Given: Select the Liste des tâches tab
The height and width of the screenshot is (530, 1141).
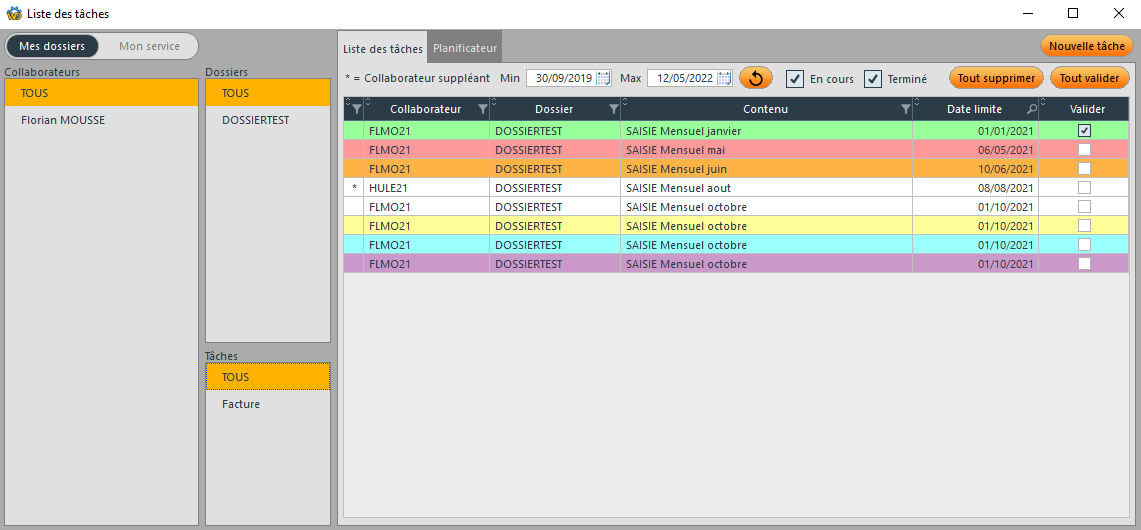Looking at the screenshot, I should [383, 48].
